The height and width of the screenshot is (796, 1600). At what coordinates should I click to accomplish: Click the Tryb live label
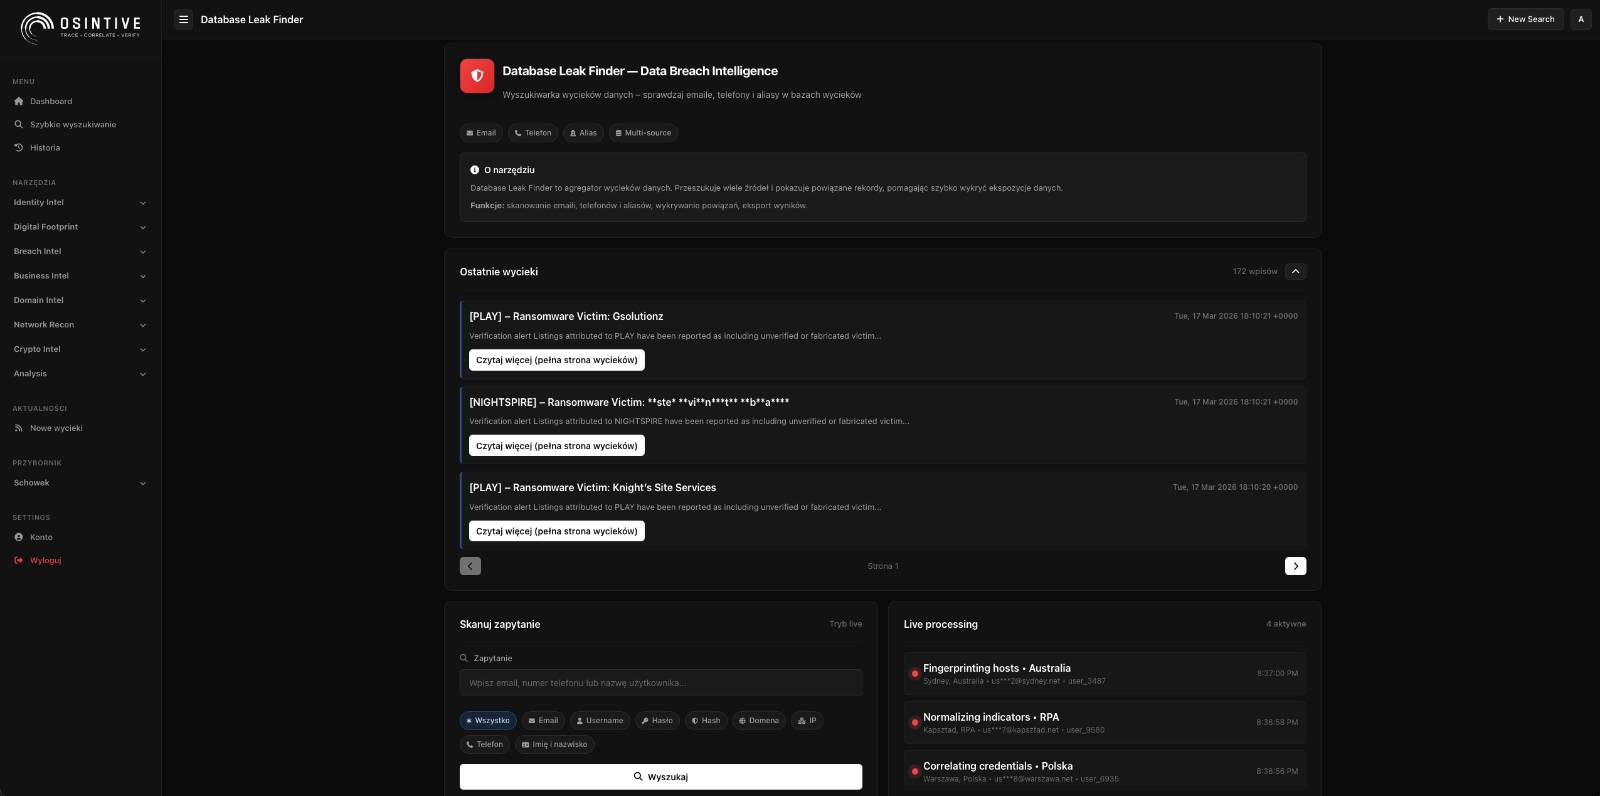[845, 624]
